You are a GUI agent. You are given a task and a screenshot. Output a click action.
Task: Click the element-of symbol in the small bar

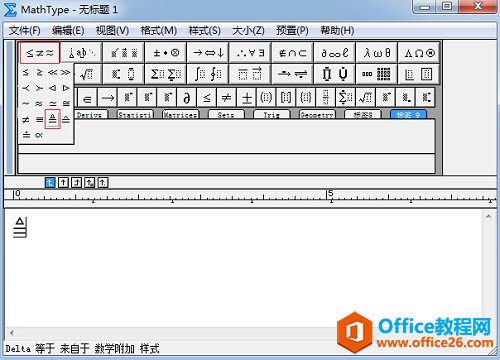[x=87, y=98]
